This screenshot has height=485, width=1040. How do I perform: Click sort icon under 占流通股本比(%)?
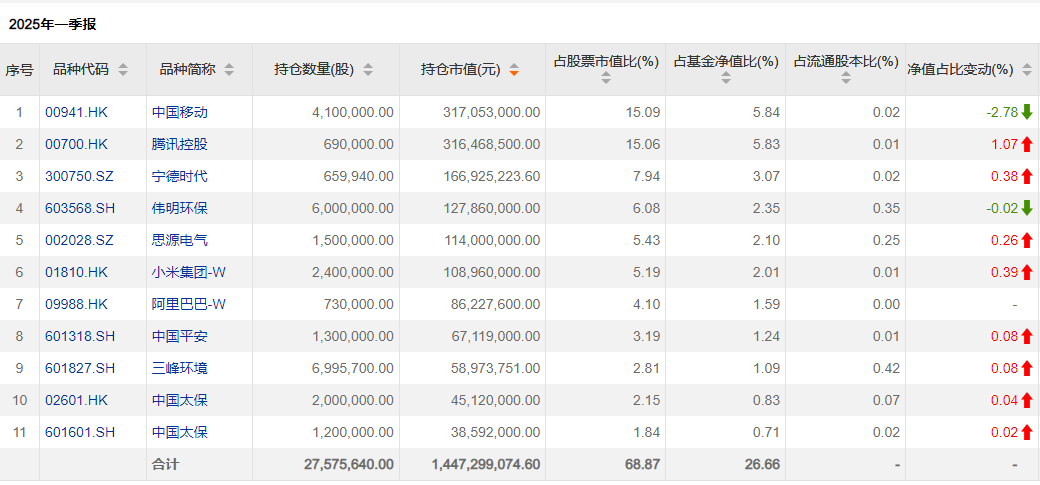[x=846, y=78]
